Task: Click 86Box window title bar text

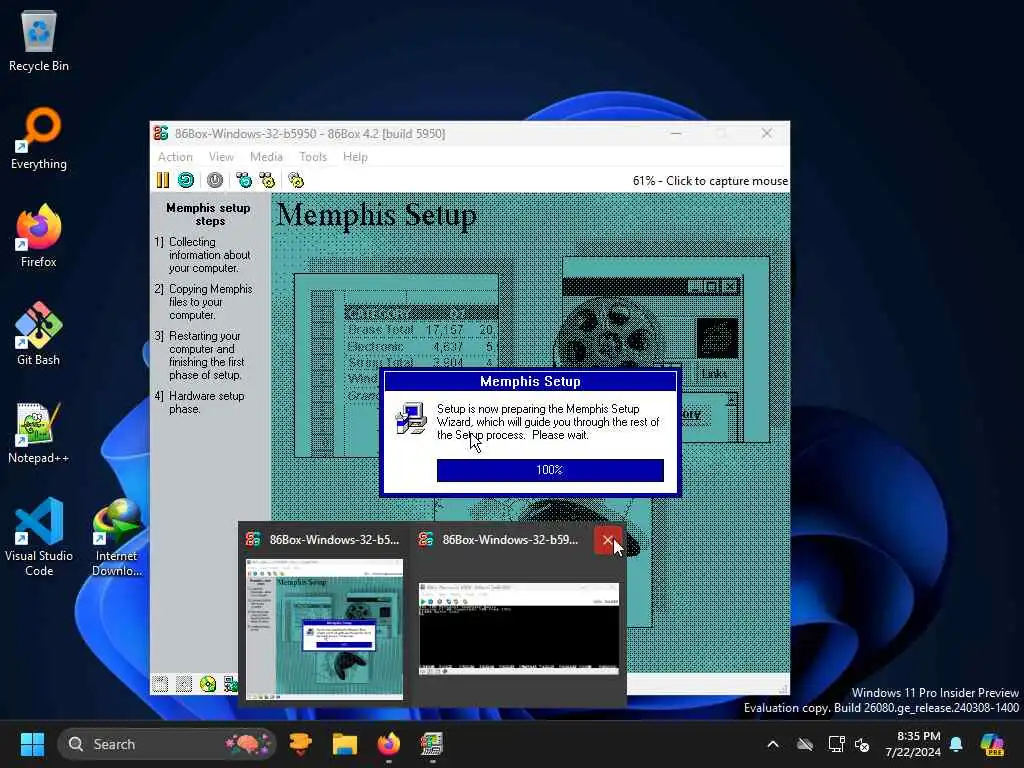Action: click(310, 133)
